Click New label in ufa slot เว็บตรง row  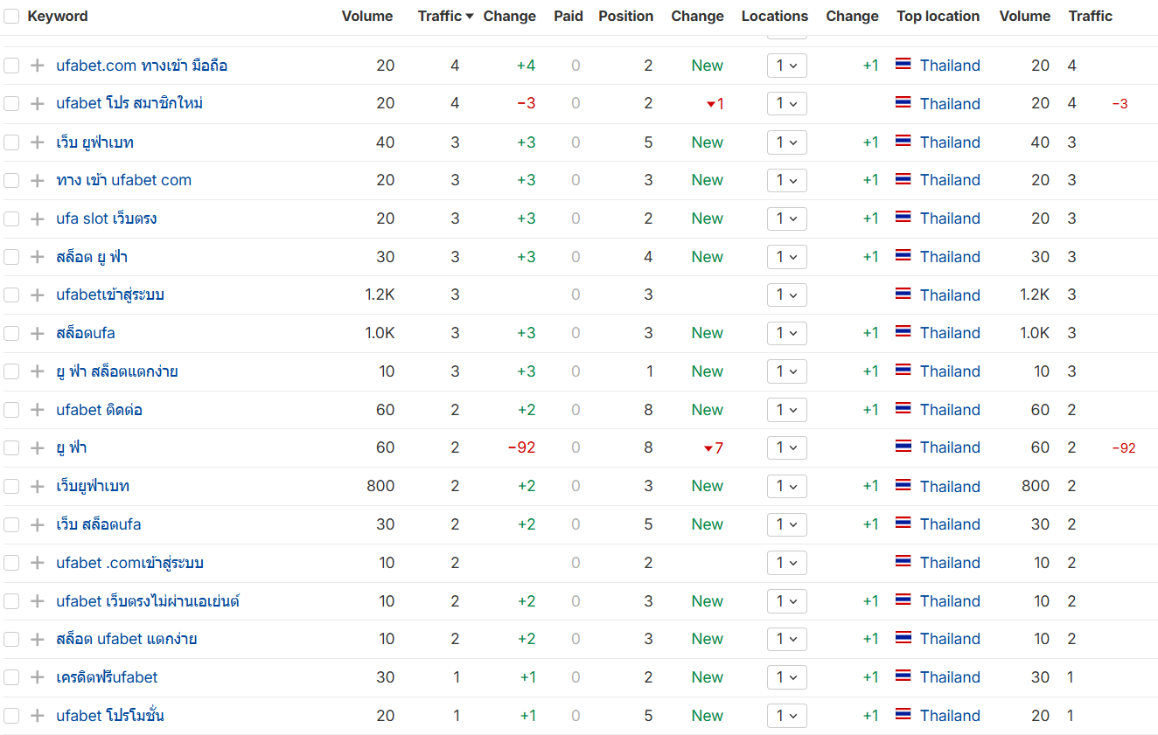click(707, 219)
